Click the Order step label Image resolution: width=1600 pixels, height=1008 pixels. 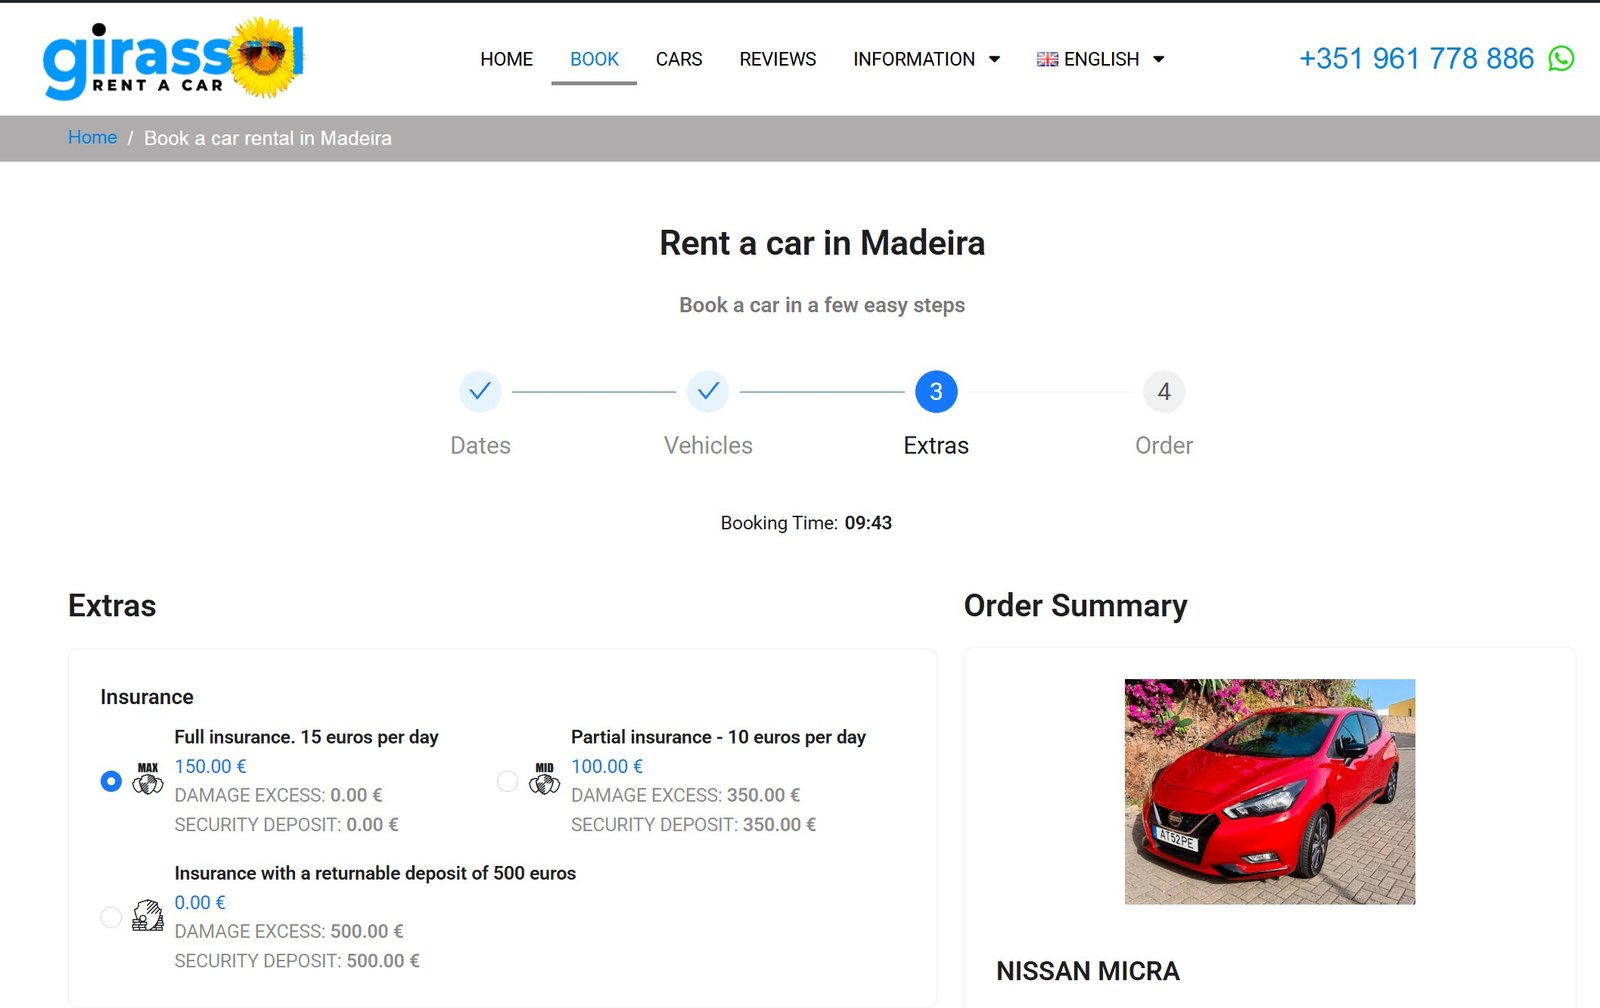click(1164, 446)
